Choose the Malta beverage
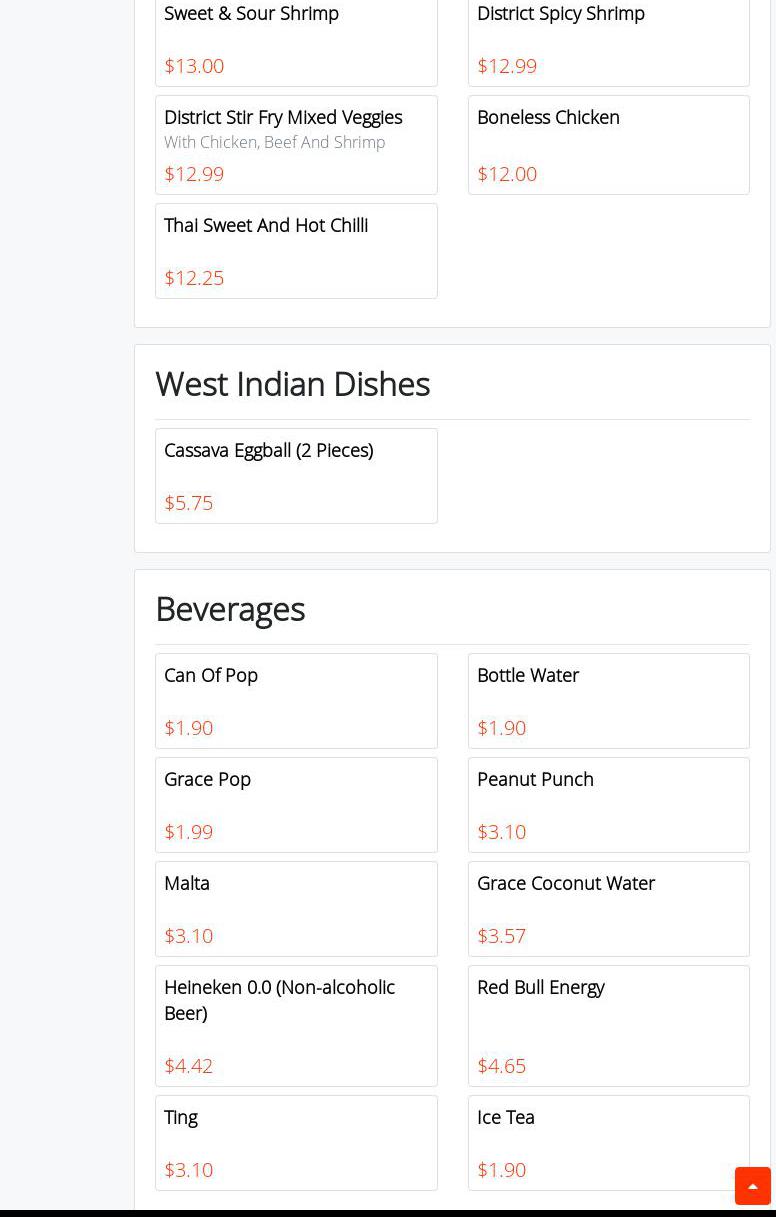This screenshot has width=776, height=1217. (x=296, y=908)
